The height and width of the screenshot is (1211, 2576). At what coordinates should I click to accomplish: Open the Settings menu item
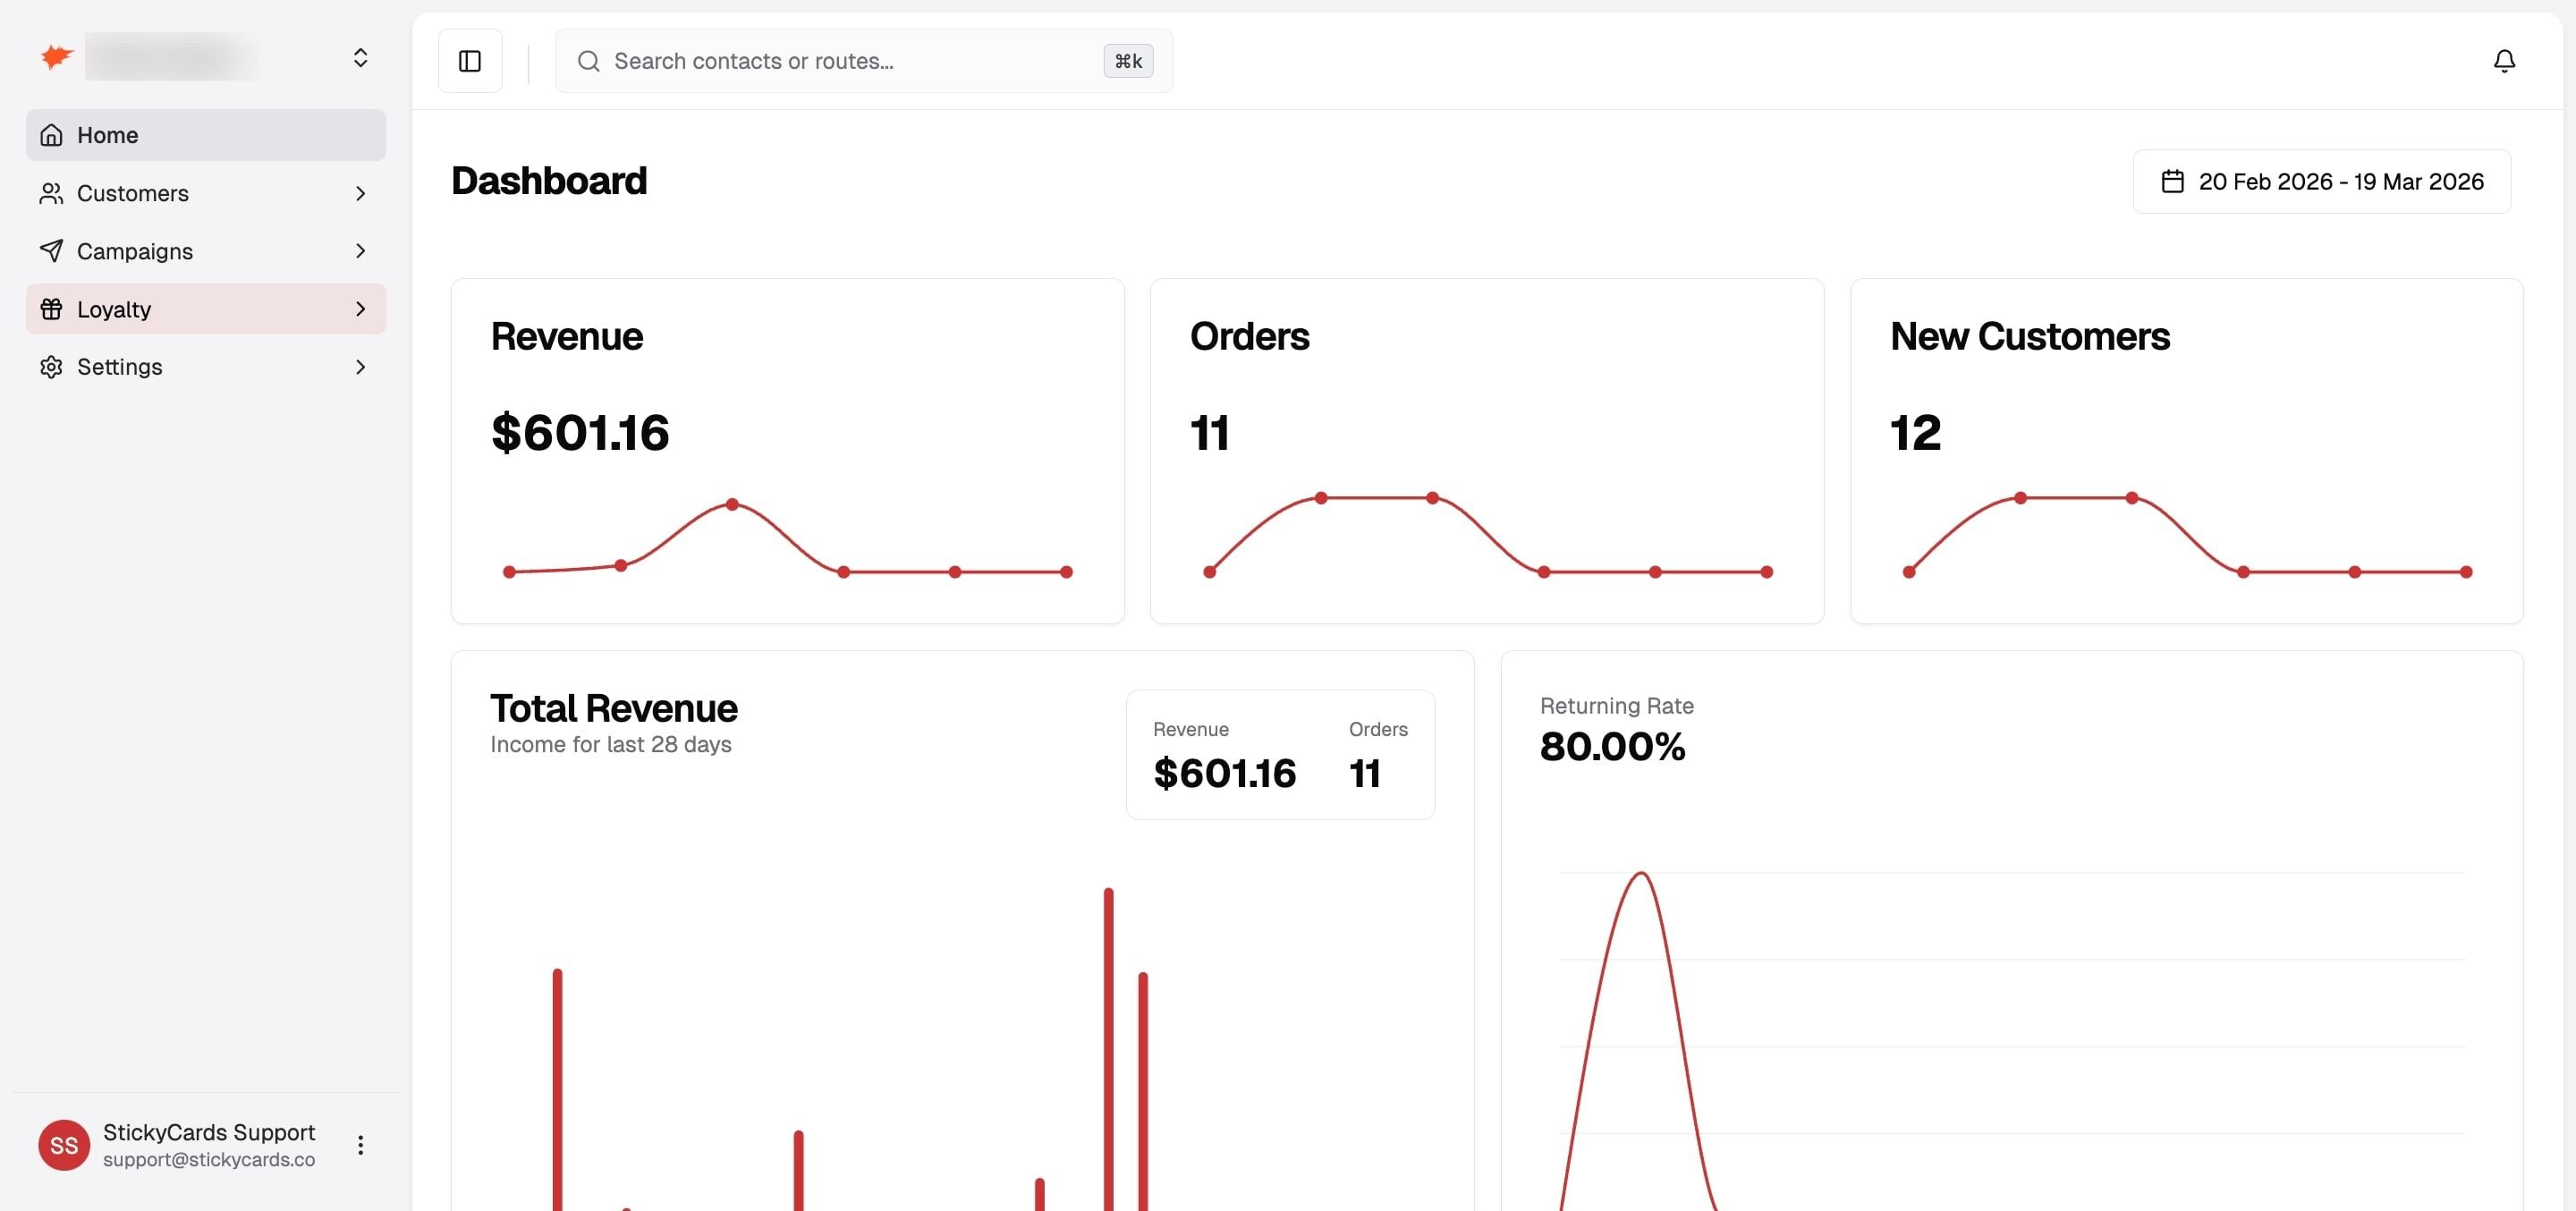[x=206, y=367]
